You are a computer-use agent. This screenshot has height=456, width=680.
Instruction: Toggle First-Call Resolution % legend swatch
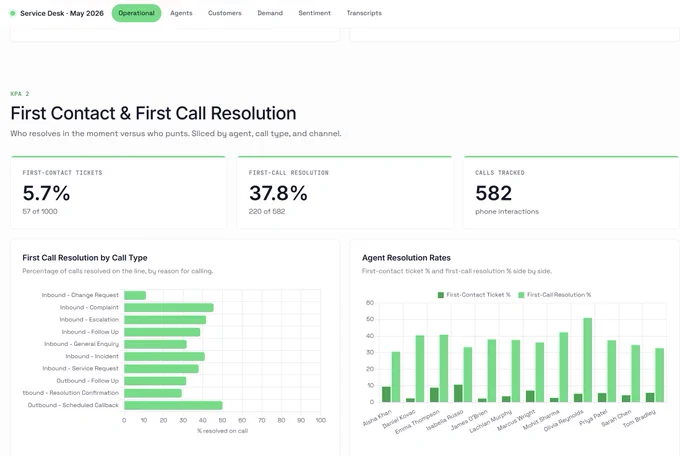(521, 295)
